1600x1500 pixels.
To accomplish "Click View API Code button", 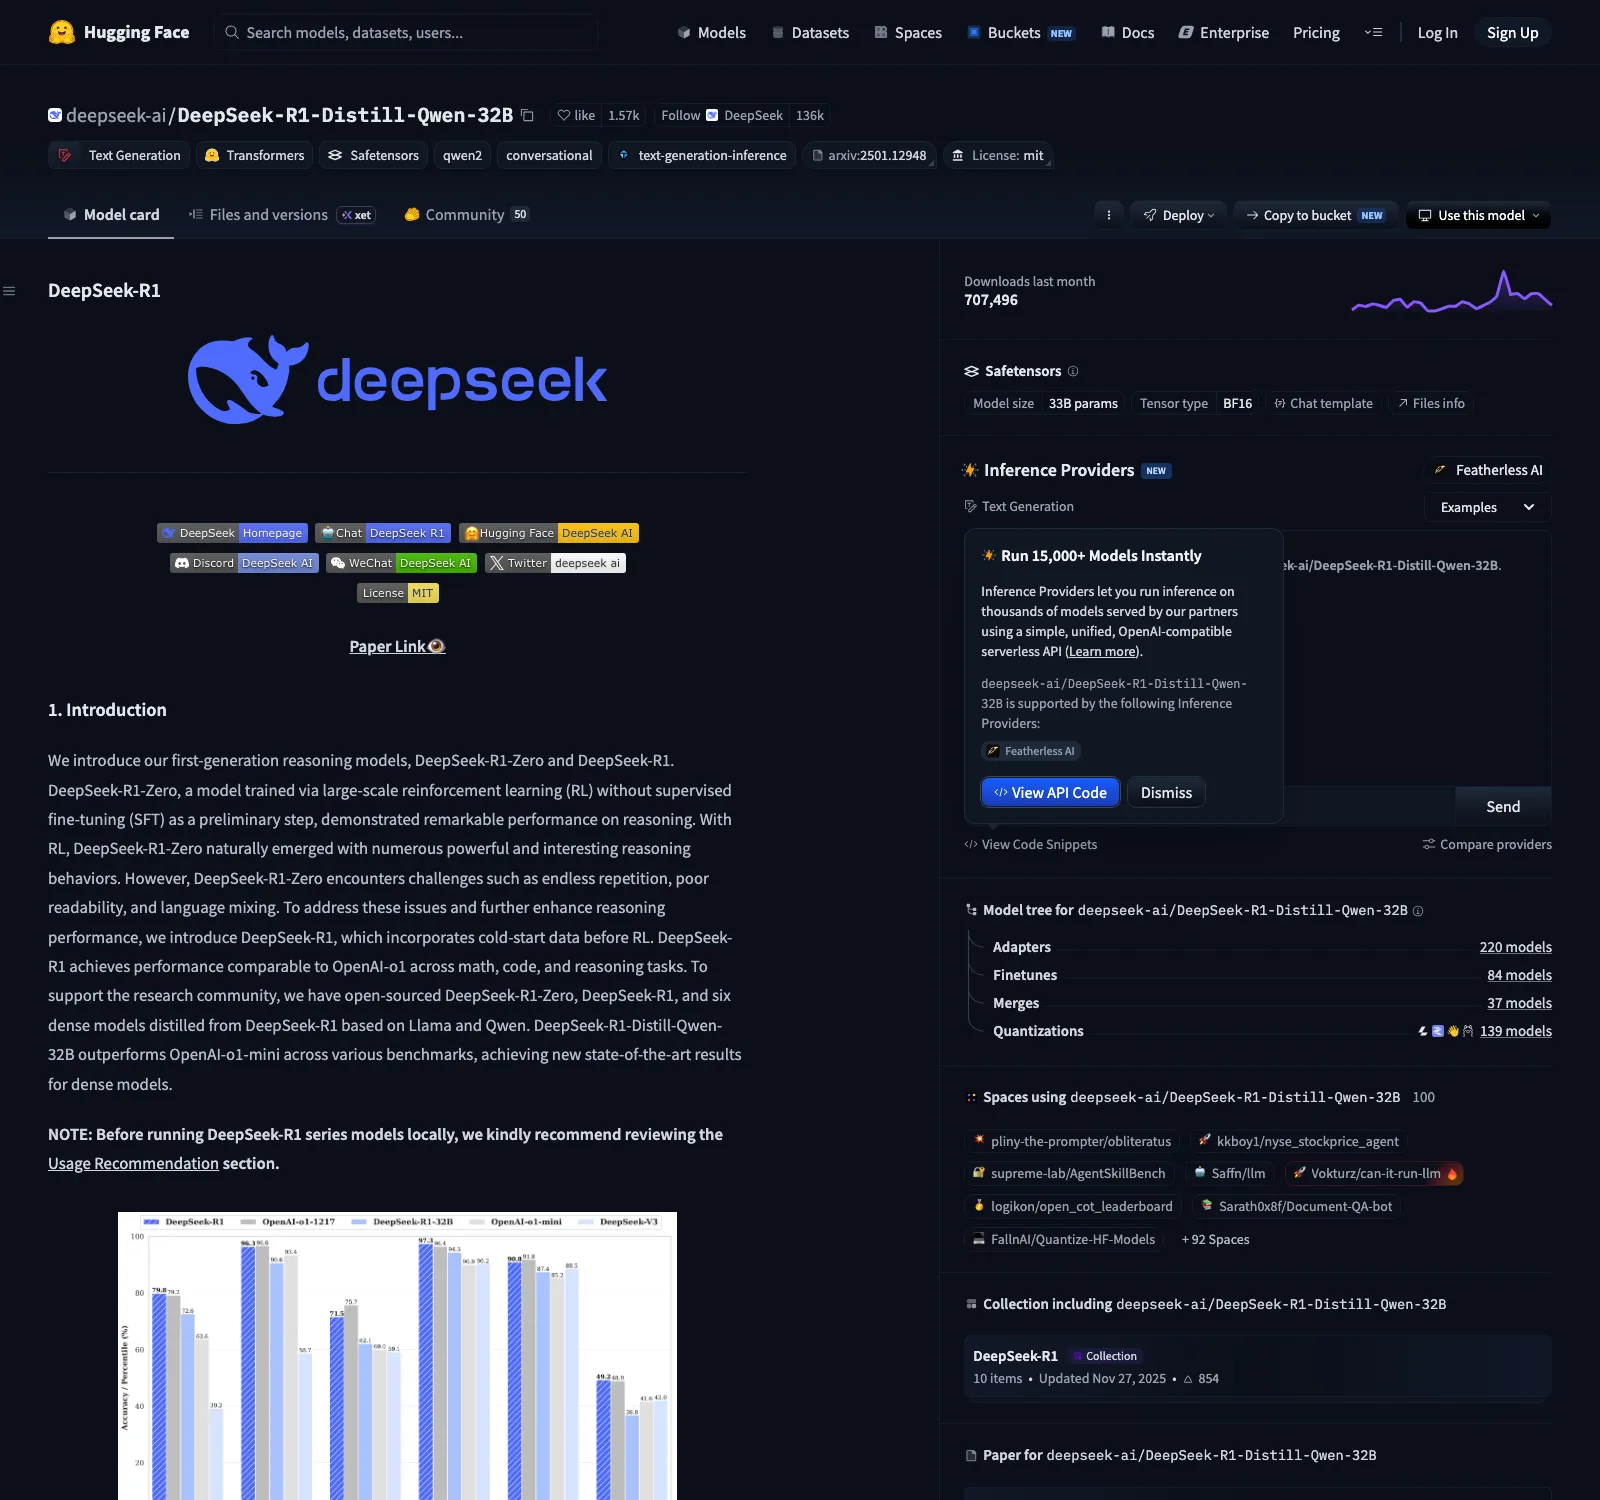I will tap(1050, 792).
